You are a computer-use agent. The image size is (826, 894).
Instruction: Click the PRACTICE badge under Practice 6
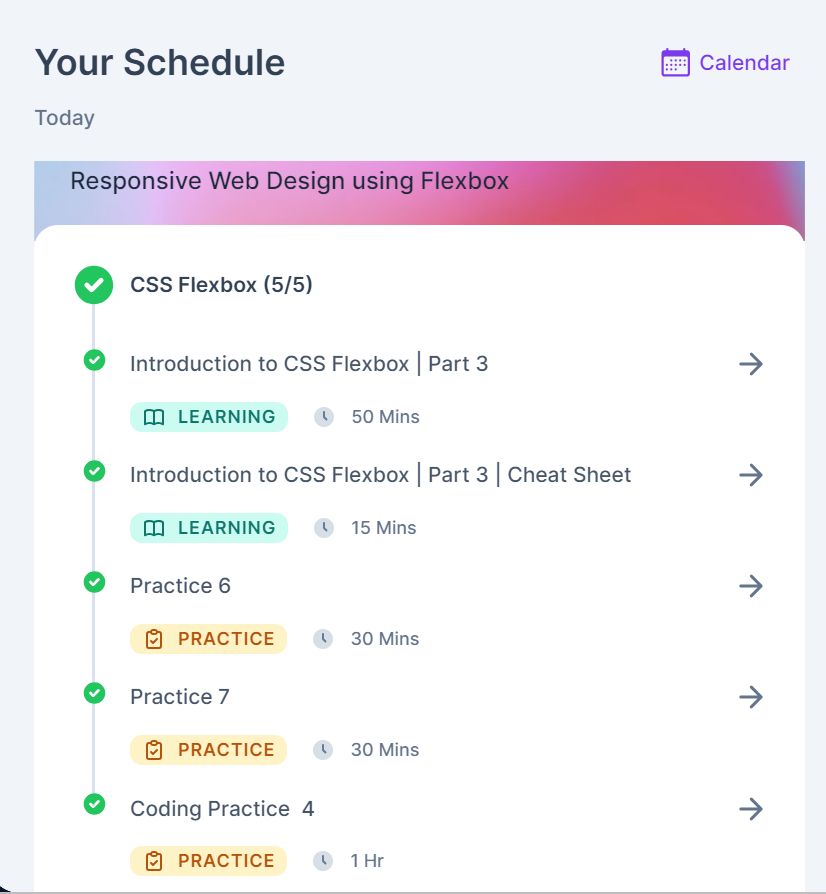209,639
